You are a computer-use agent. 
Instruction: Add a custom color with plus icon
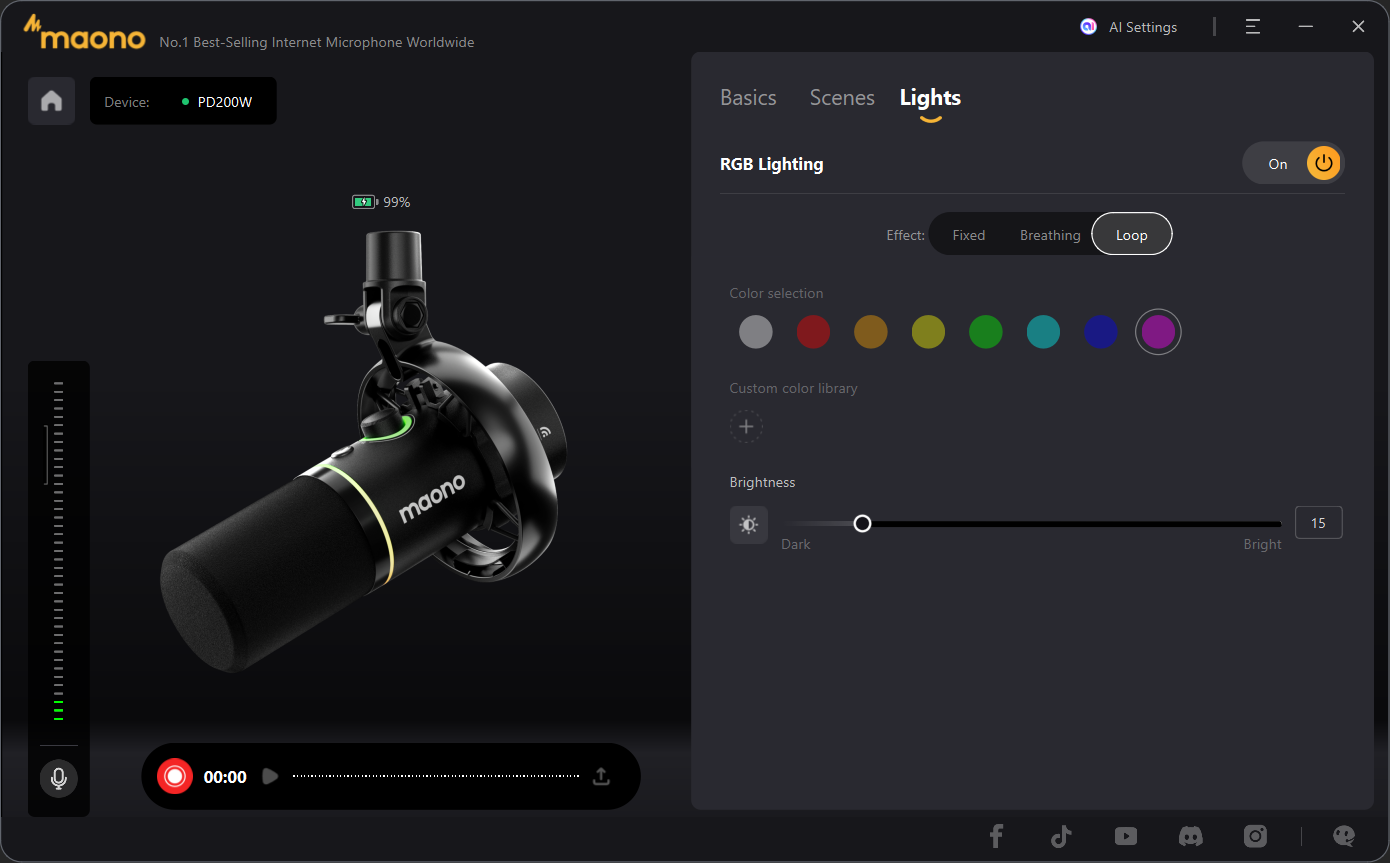[746, 427]
